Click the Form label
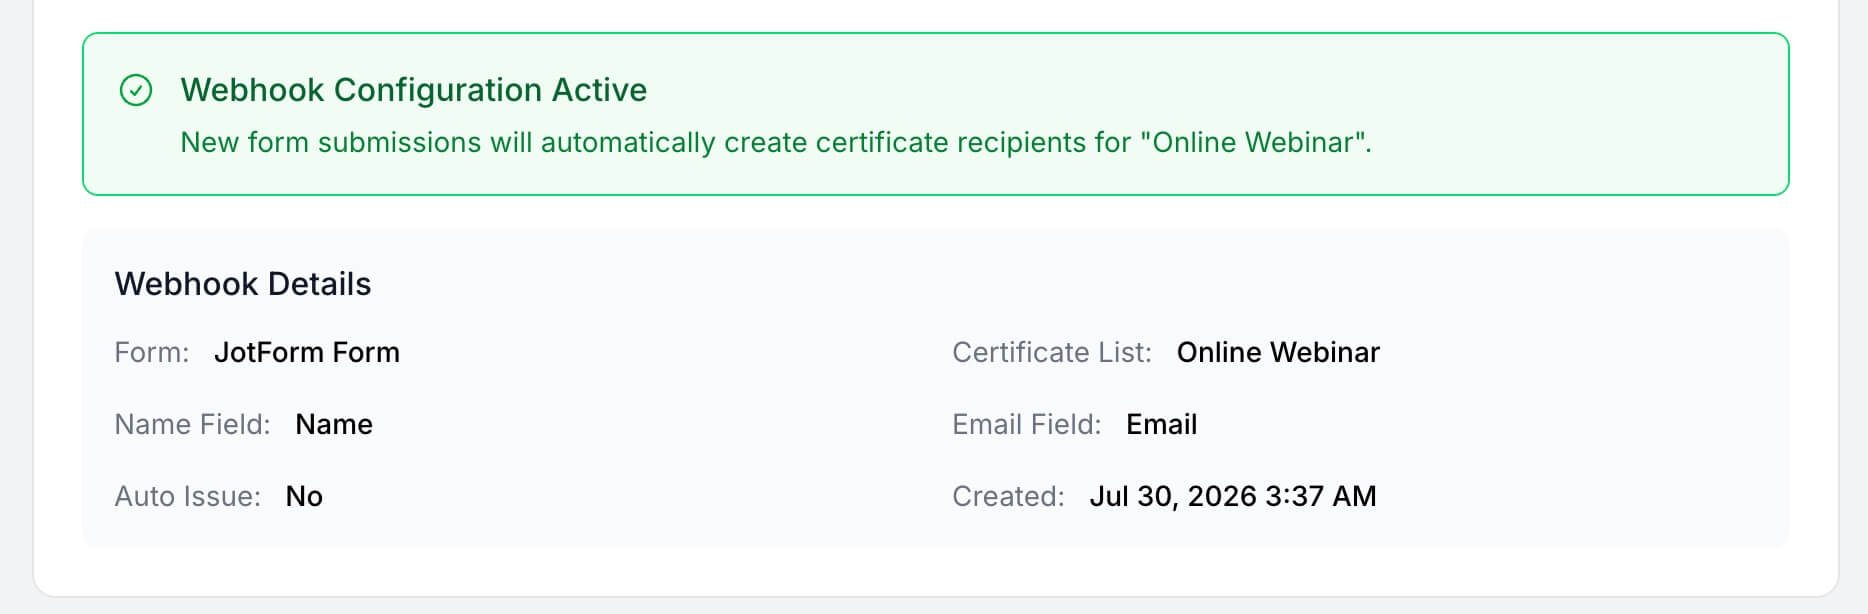This screenshot has height=614, width=1868. point(152,352)
